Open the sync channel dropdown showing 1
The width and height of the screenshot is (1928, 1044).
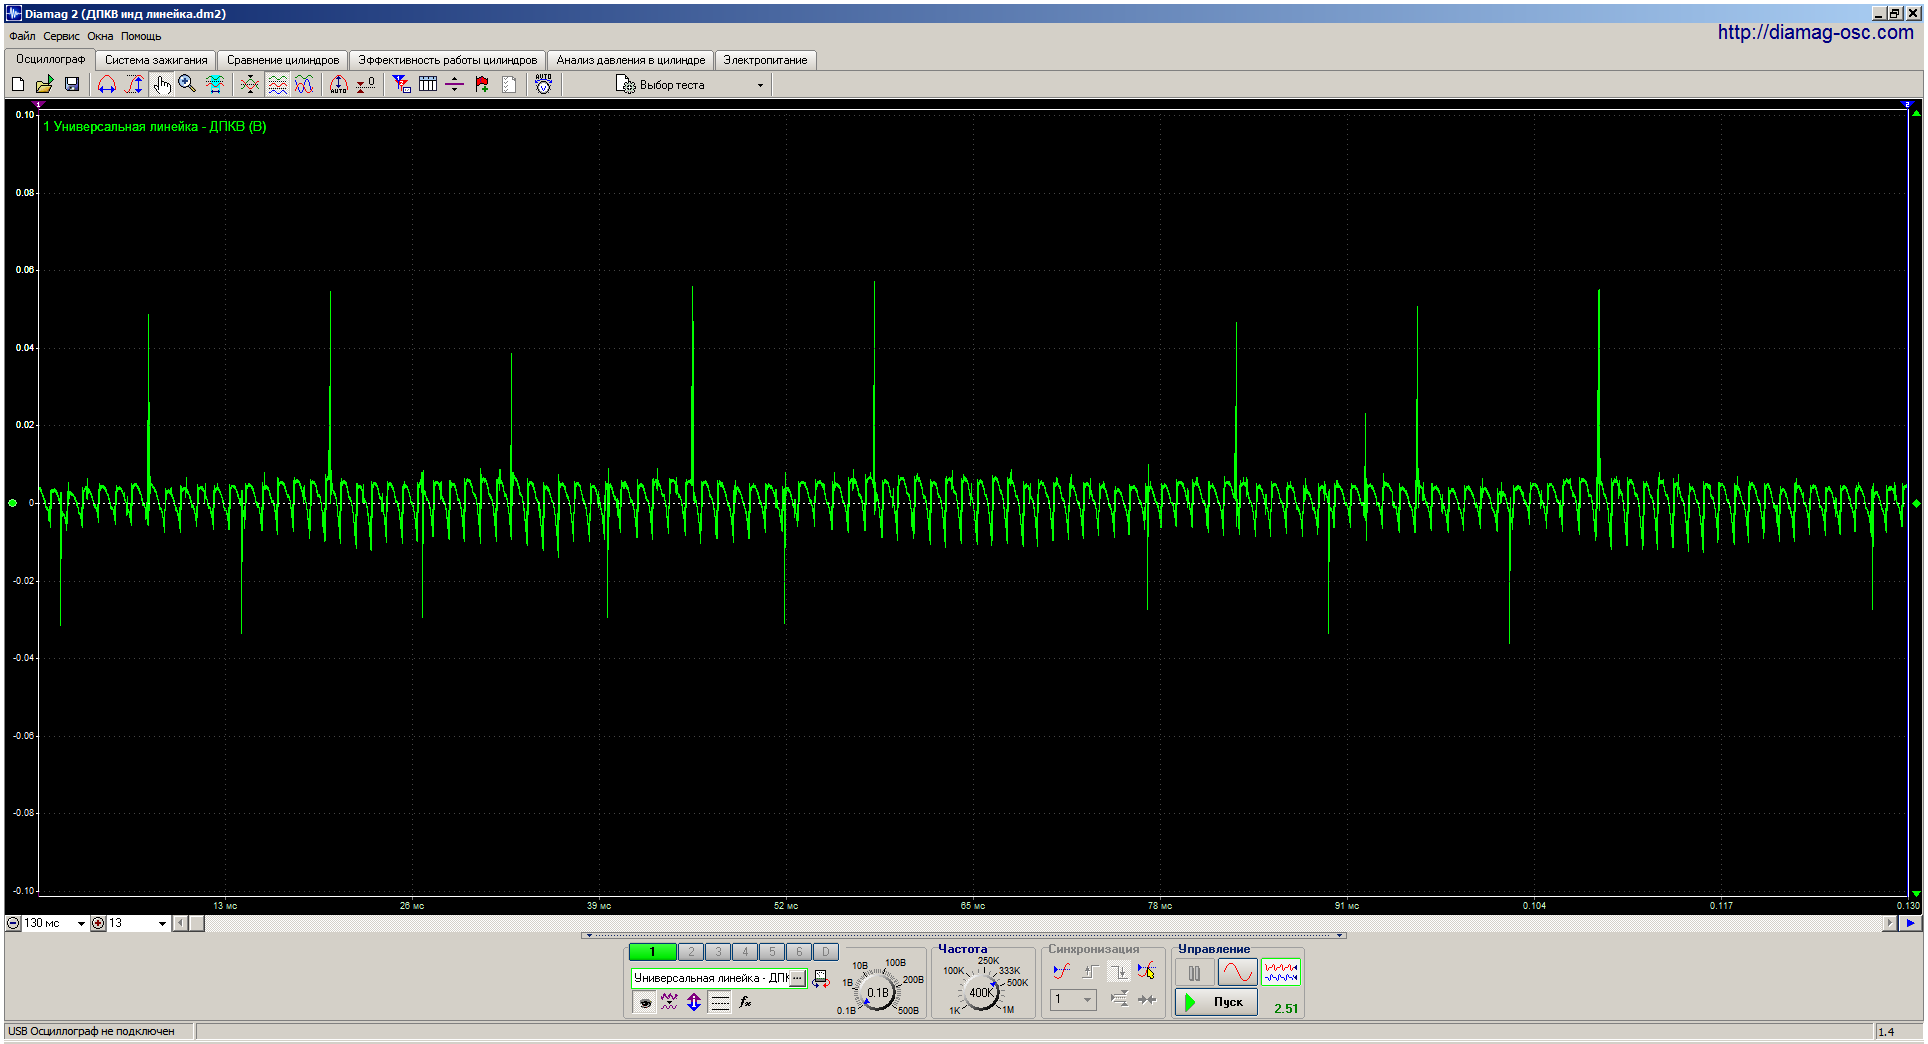click(x=1074, y=999)
